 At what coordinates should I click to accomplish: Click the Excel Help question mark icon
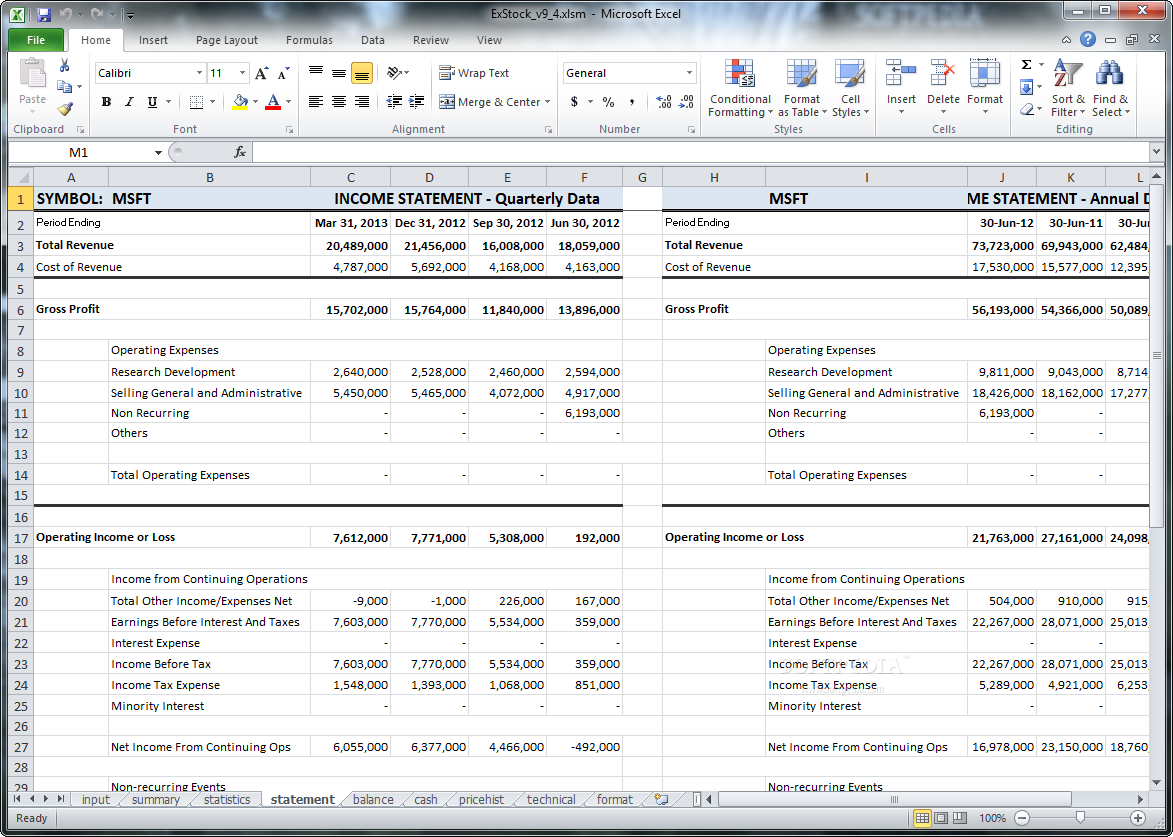coord(1088,40)
